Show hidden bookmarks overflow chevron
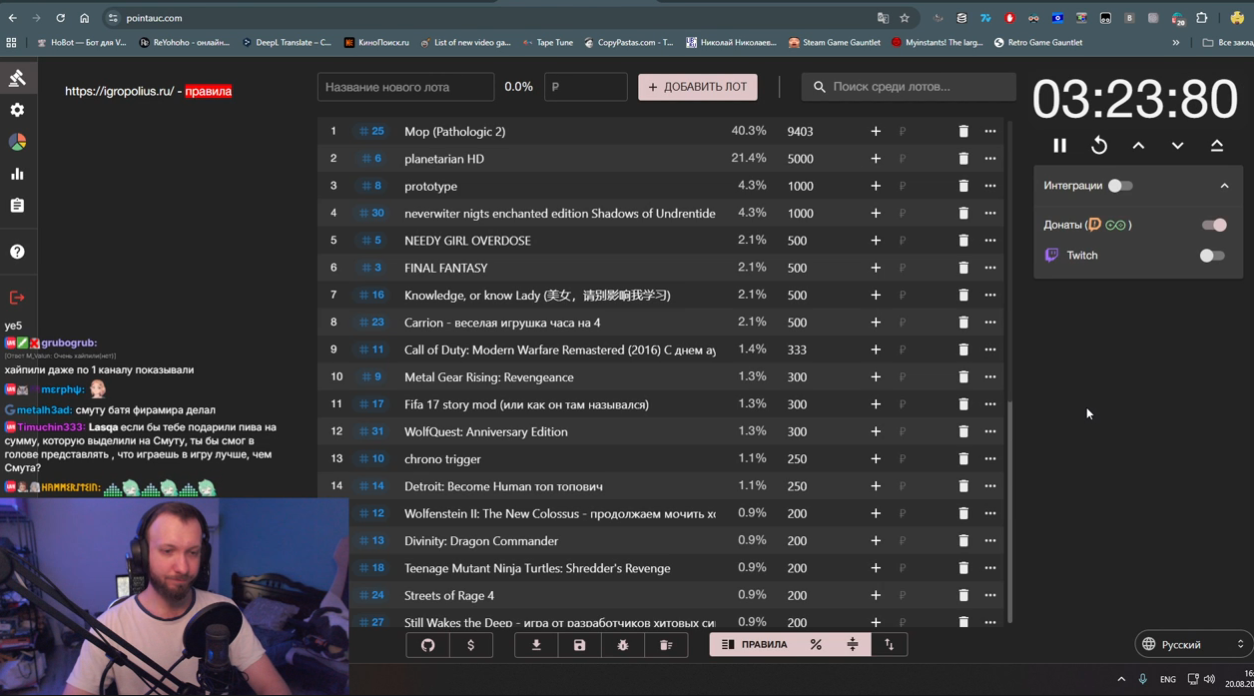The image size is (1254, 696). pyautogui.click(x=1176, y=43)
